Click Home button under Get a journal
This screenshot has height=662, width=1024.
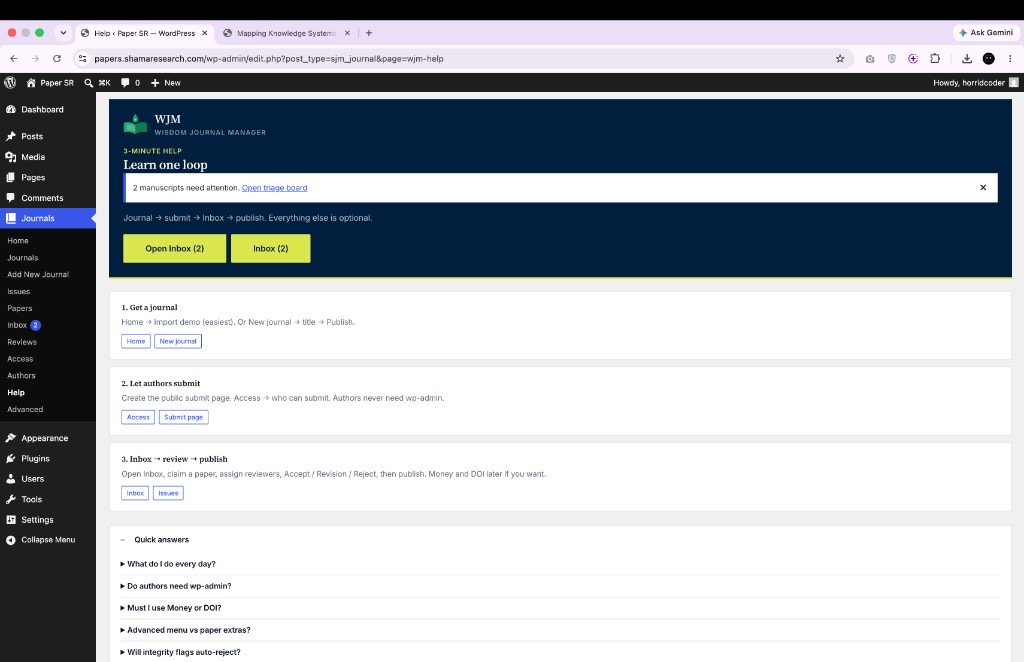pos(136,341)
